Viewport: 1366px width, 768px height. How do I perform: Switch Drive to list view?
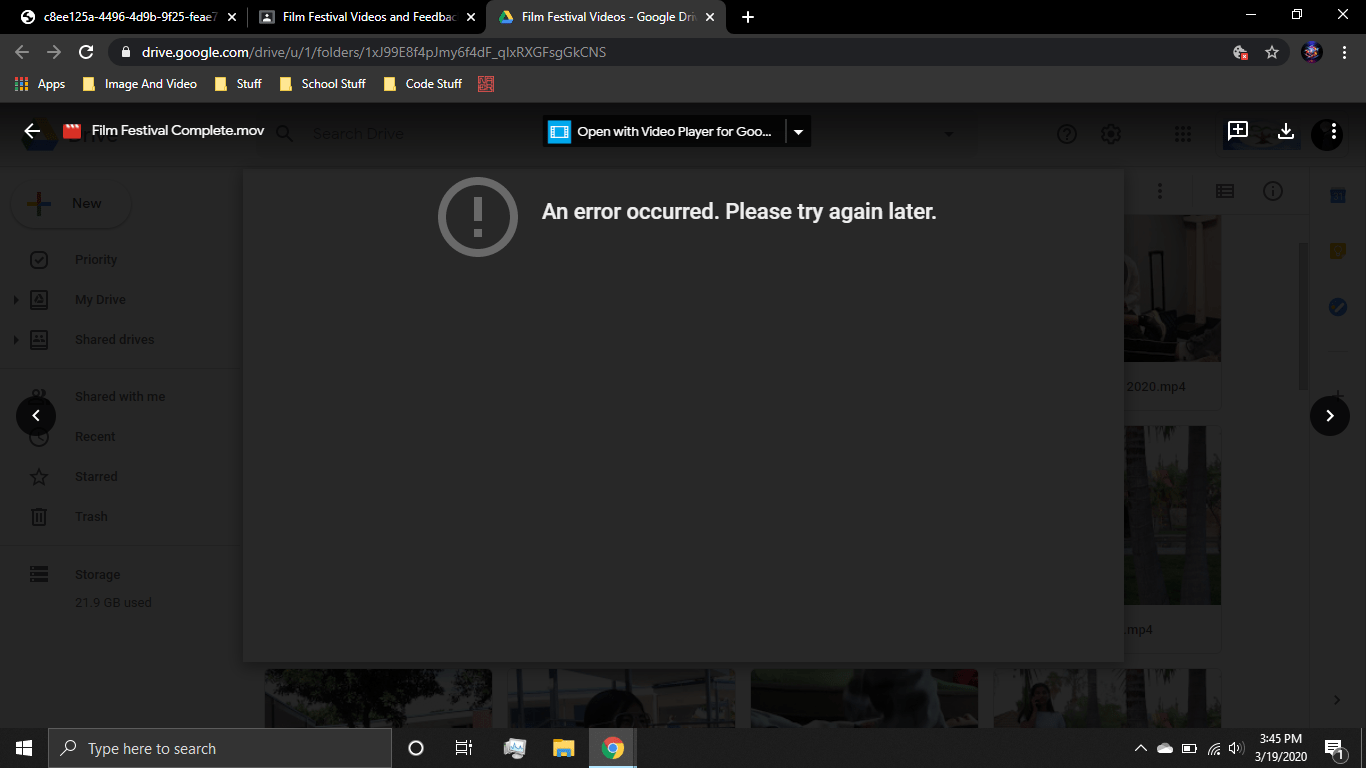[1224, 191]
